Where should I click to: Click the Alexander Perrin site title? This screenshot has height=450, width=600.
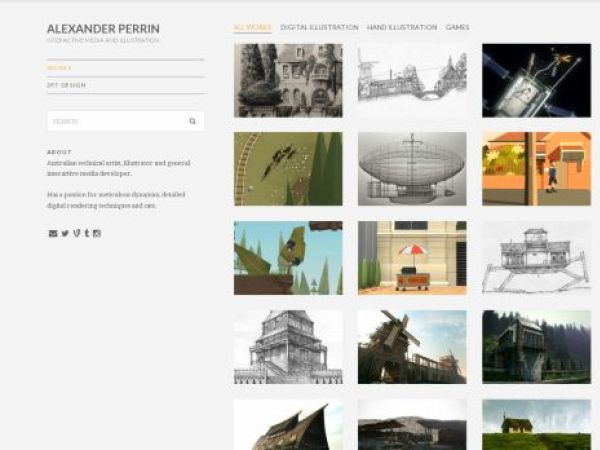click(x=103, y=29)
